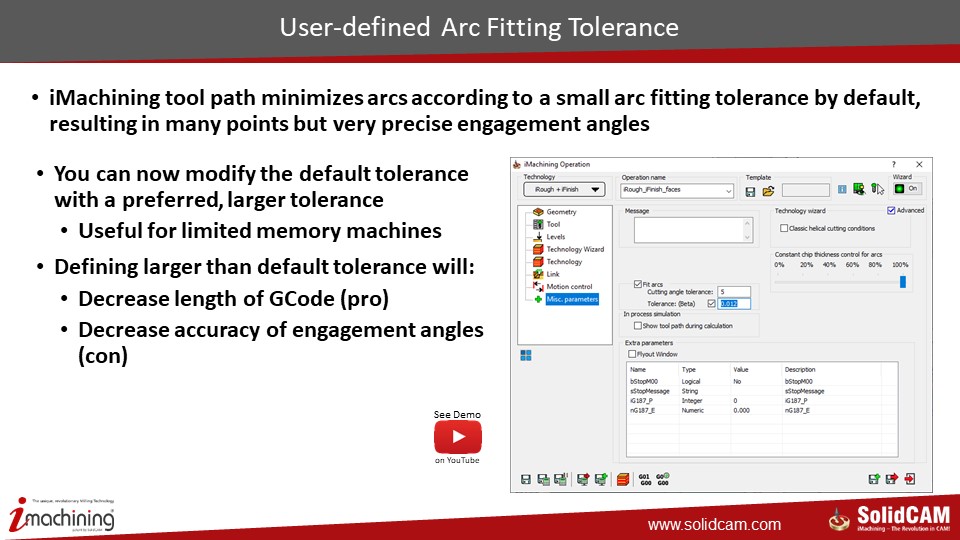Enable Classic helical cutting conditions

(783, 228)
